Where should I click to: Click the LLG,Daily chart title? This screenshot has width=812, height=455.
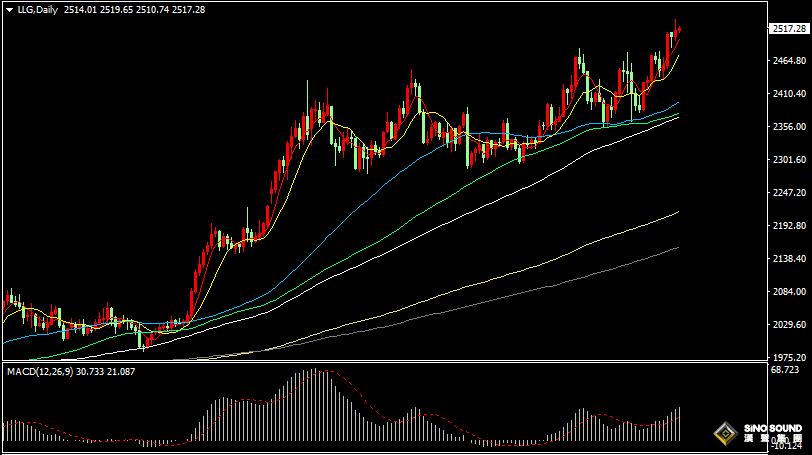(x=36, y=9)
